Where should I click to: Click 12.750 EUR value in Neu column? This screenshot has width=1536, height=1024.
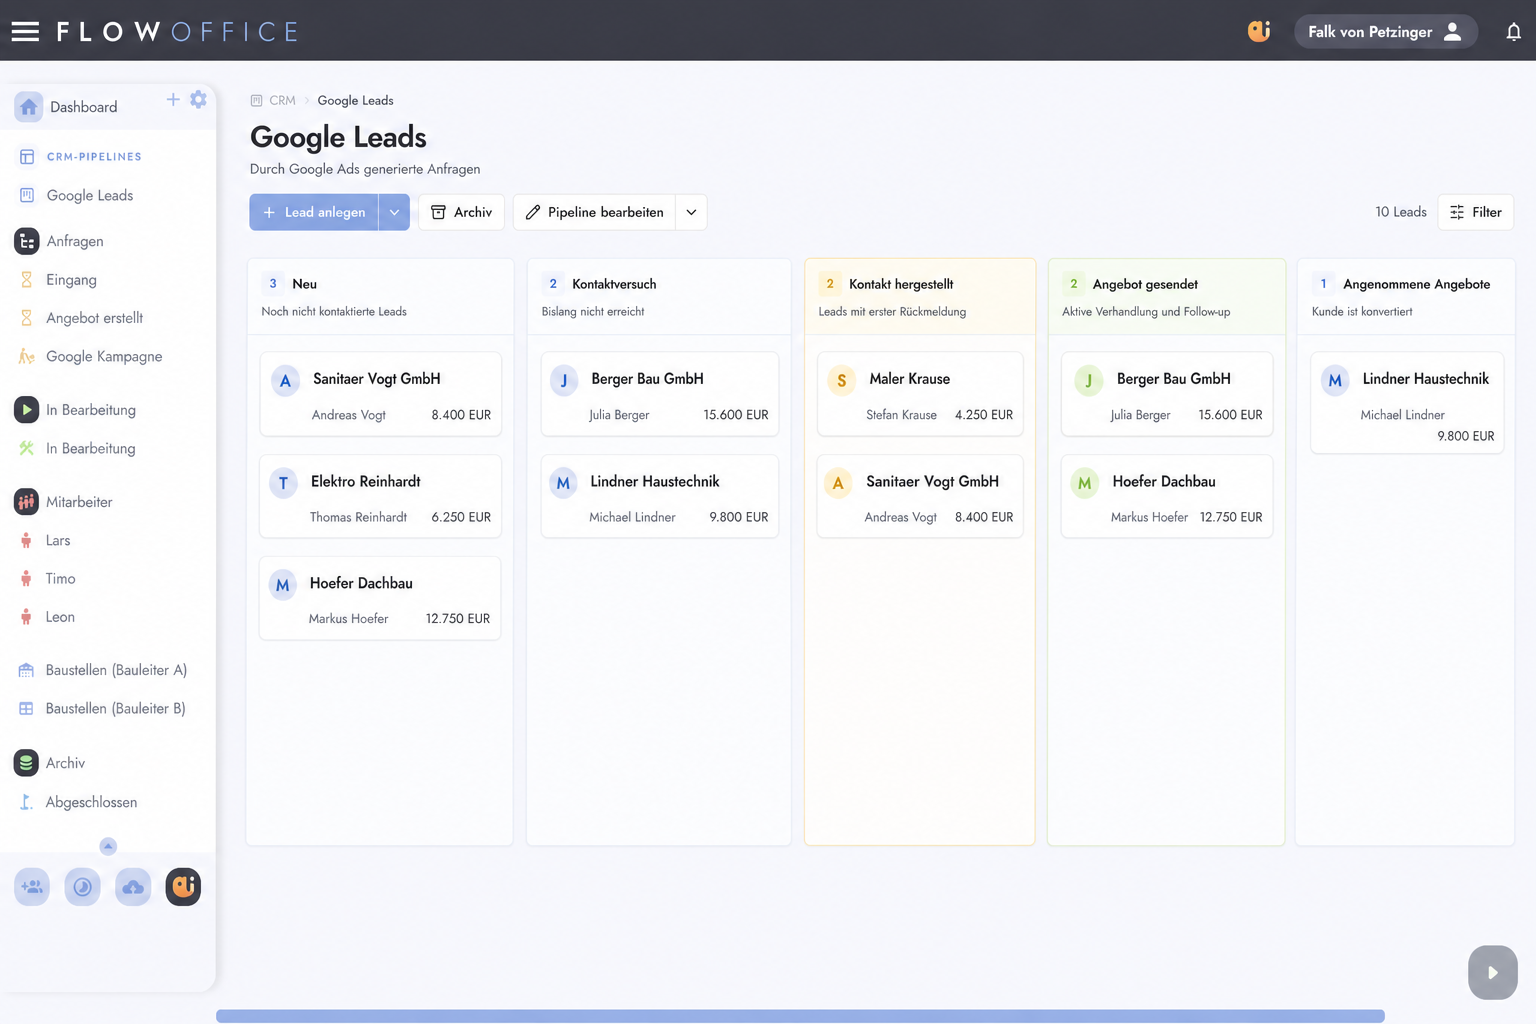point(458,619)
